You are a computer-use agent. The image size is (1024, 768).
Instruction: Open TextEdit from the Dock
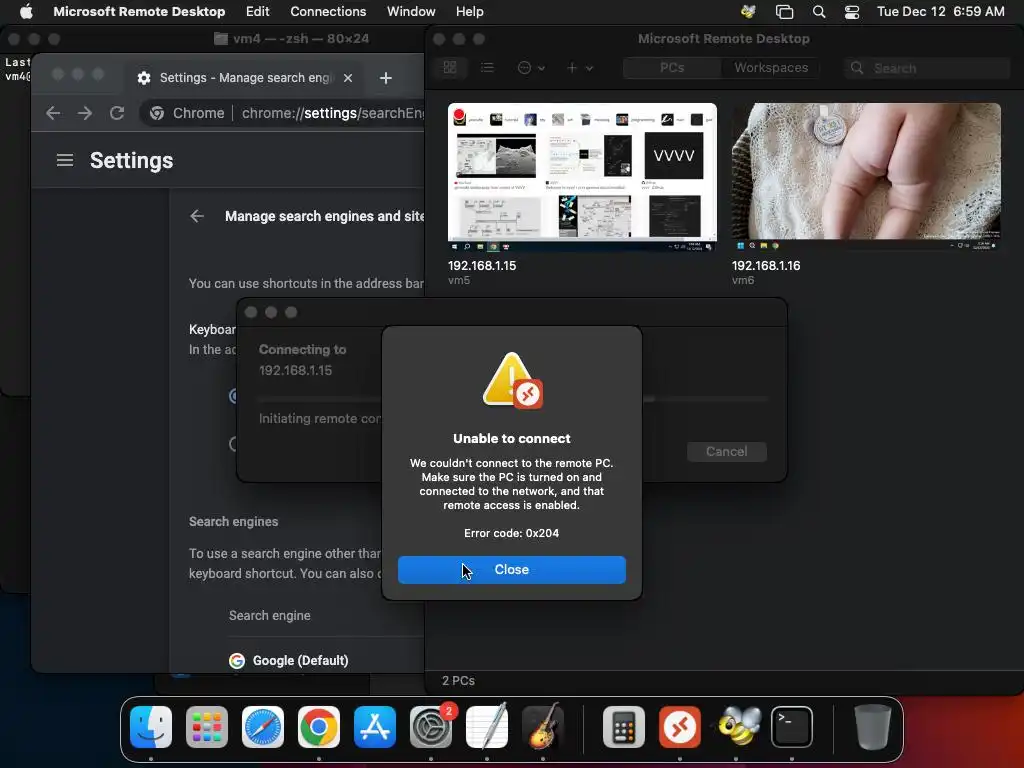(x=487, y=727)
